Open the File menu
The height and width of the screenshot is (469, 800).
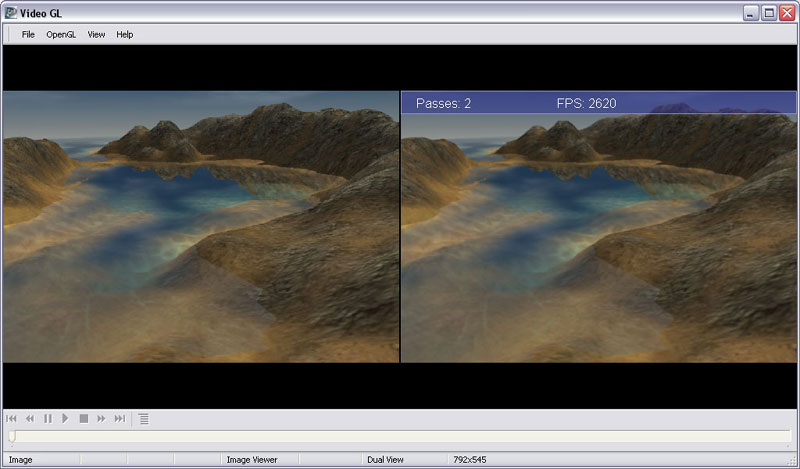coord(28,34)
